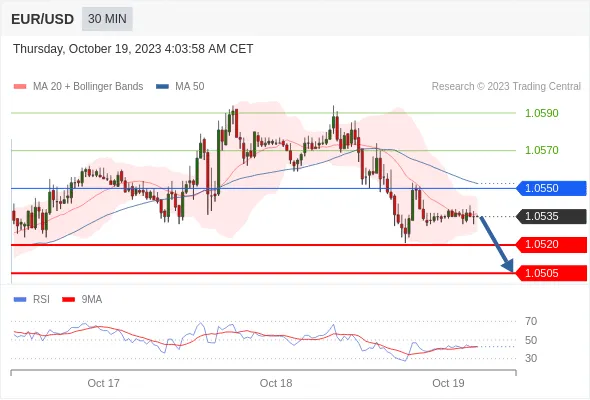The width and height of the screenshot is (590, 400).
Task: Click the Oct 18 date axis label
Action: [276, 383]
